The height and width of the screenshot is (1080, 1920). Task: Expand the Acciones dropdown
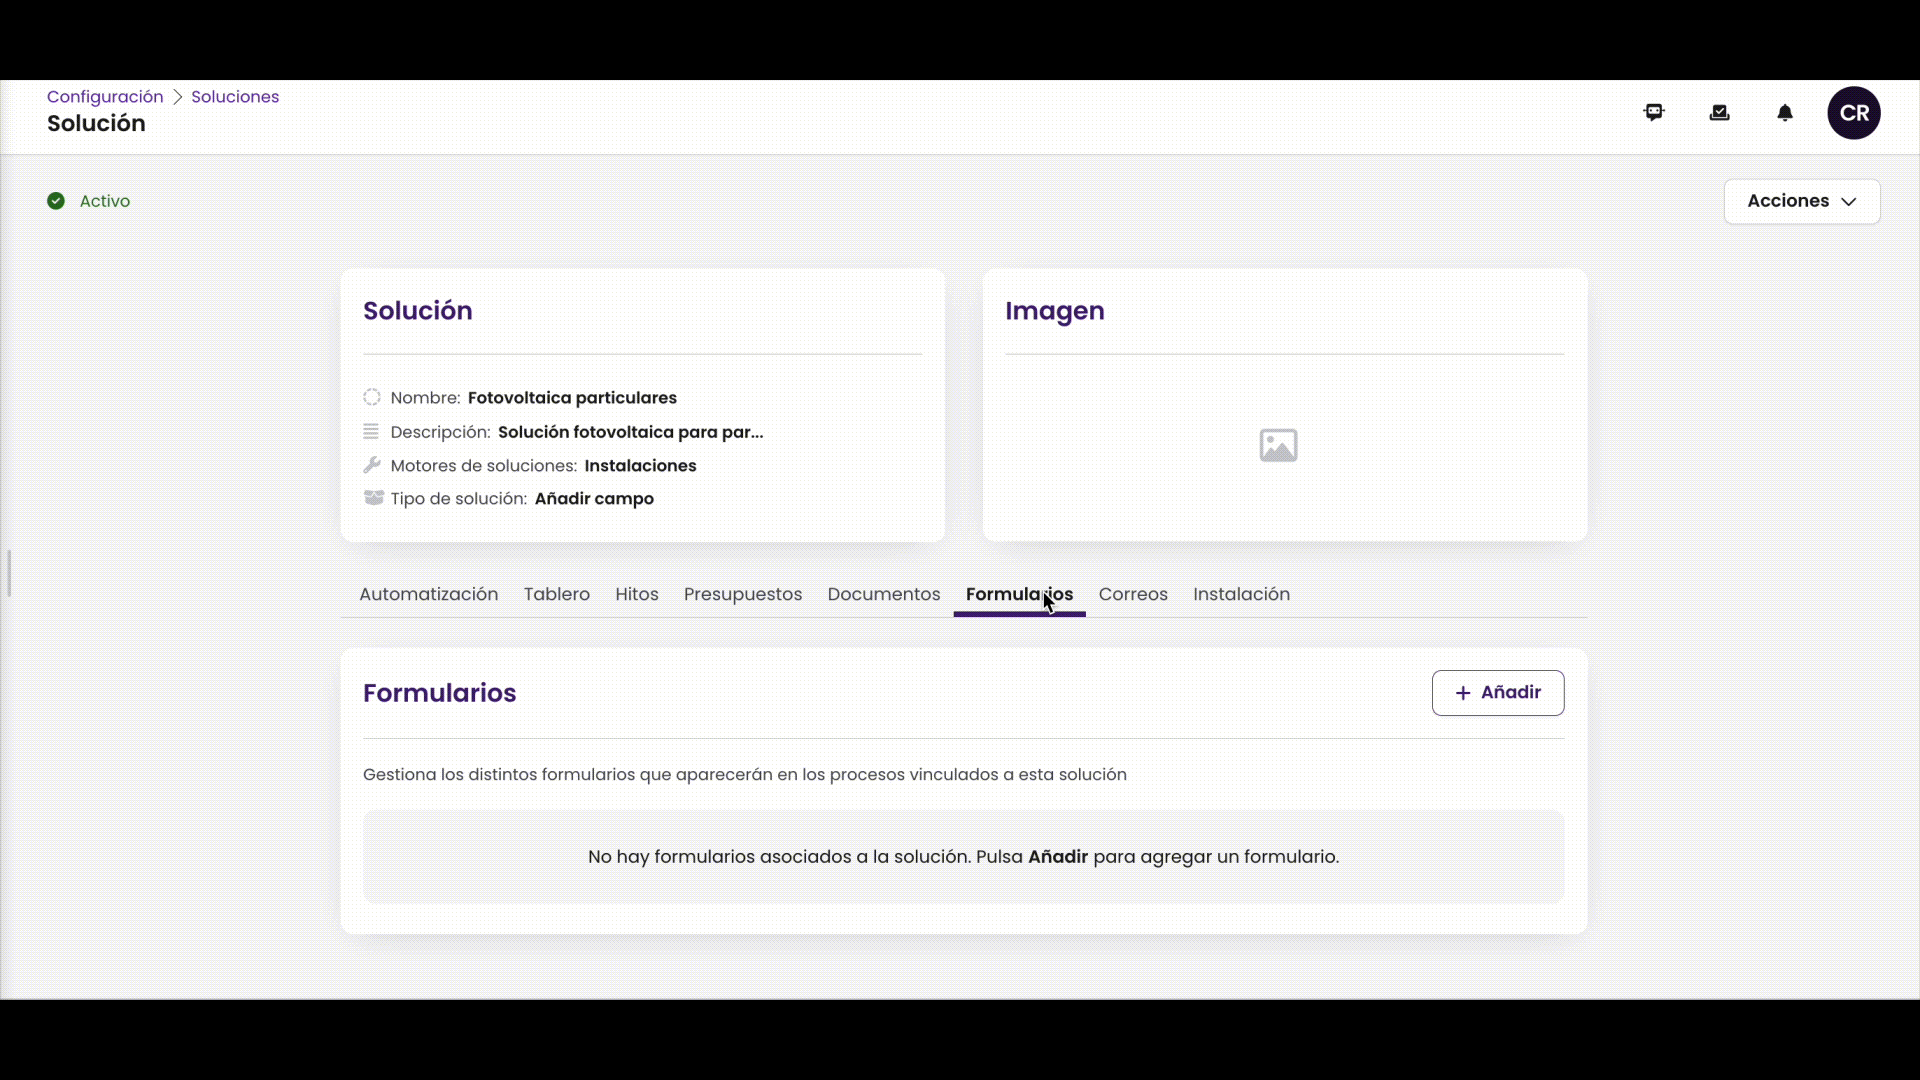(x=1802, y=201)
